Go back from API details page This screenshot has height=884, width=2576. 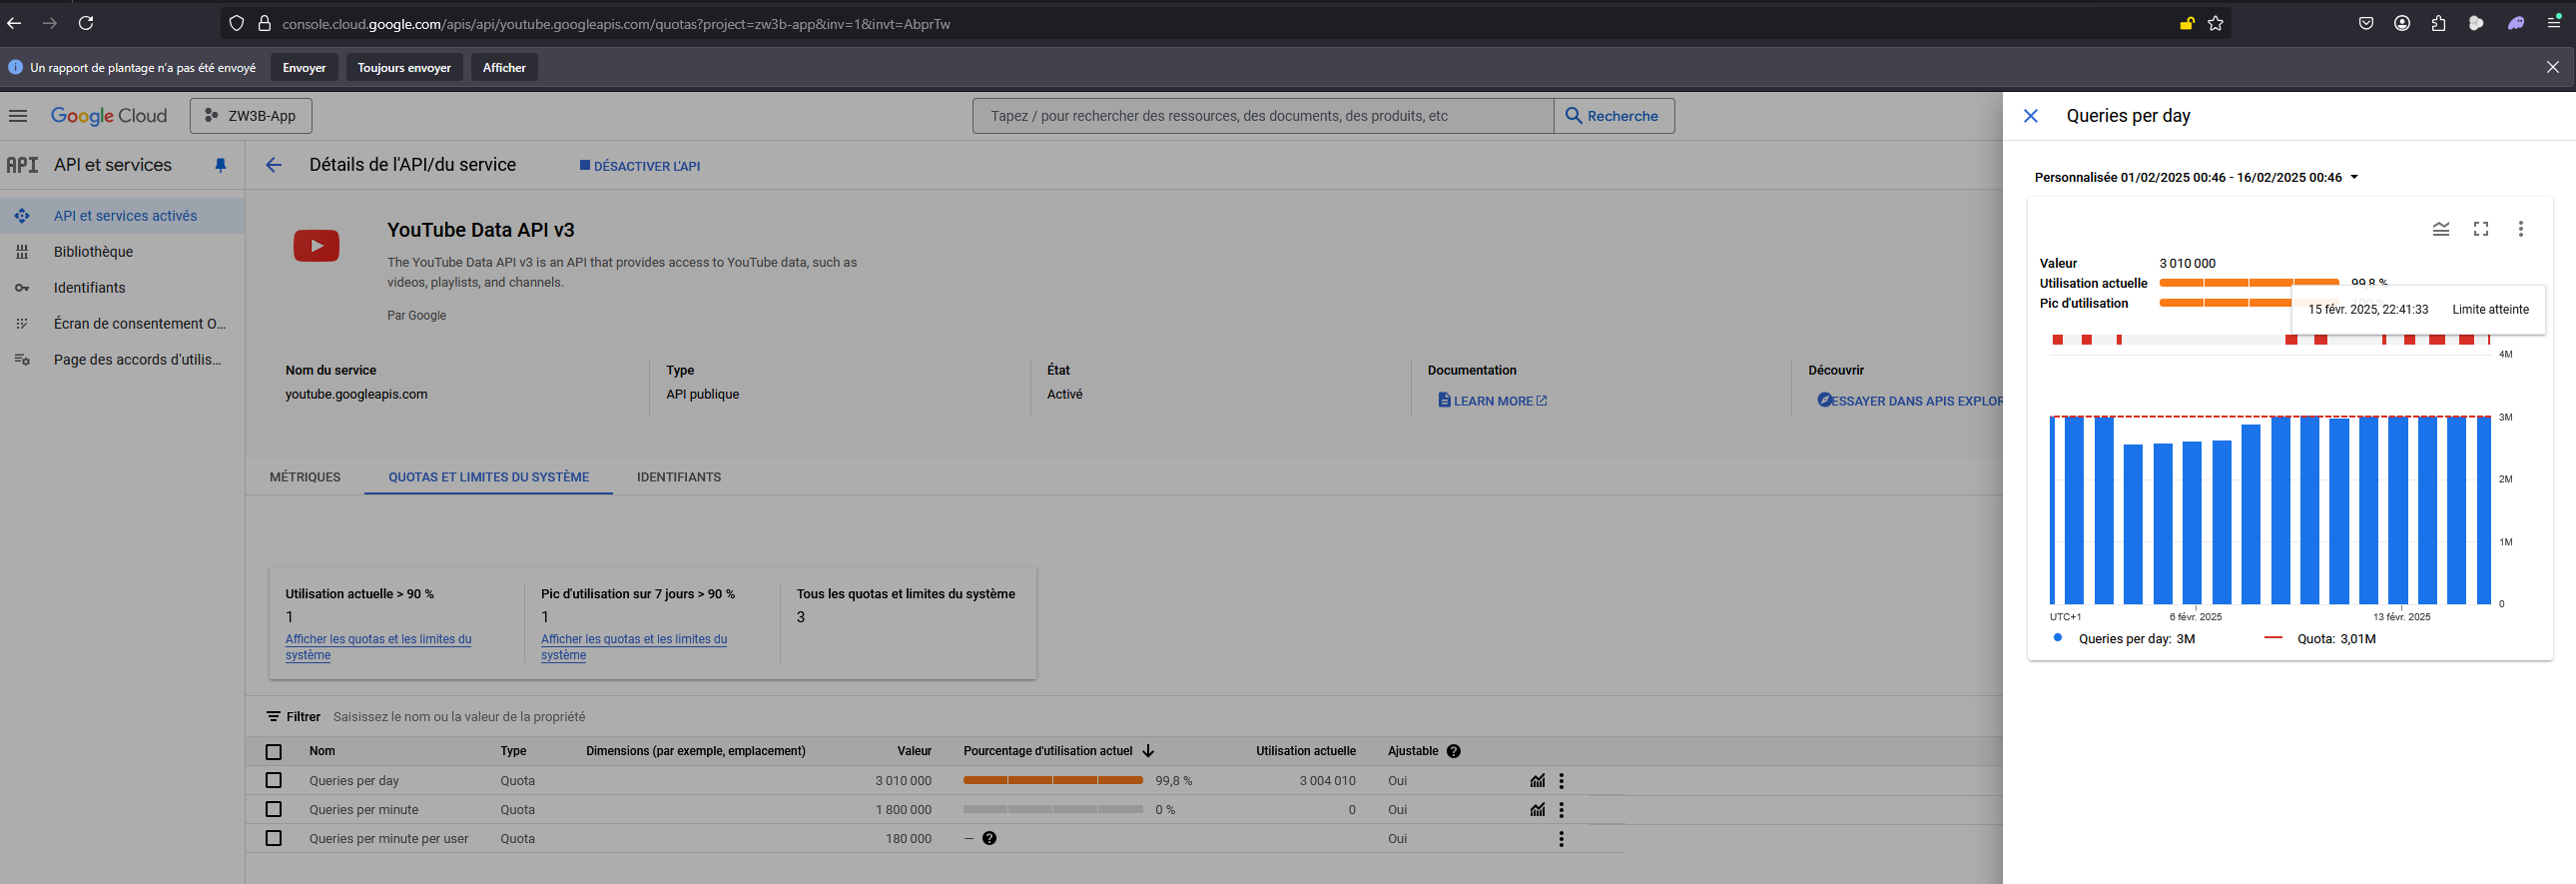[x=274, y=165]
